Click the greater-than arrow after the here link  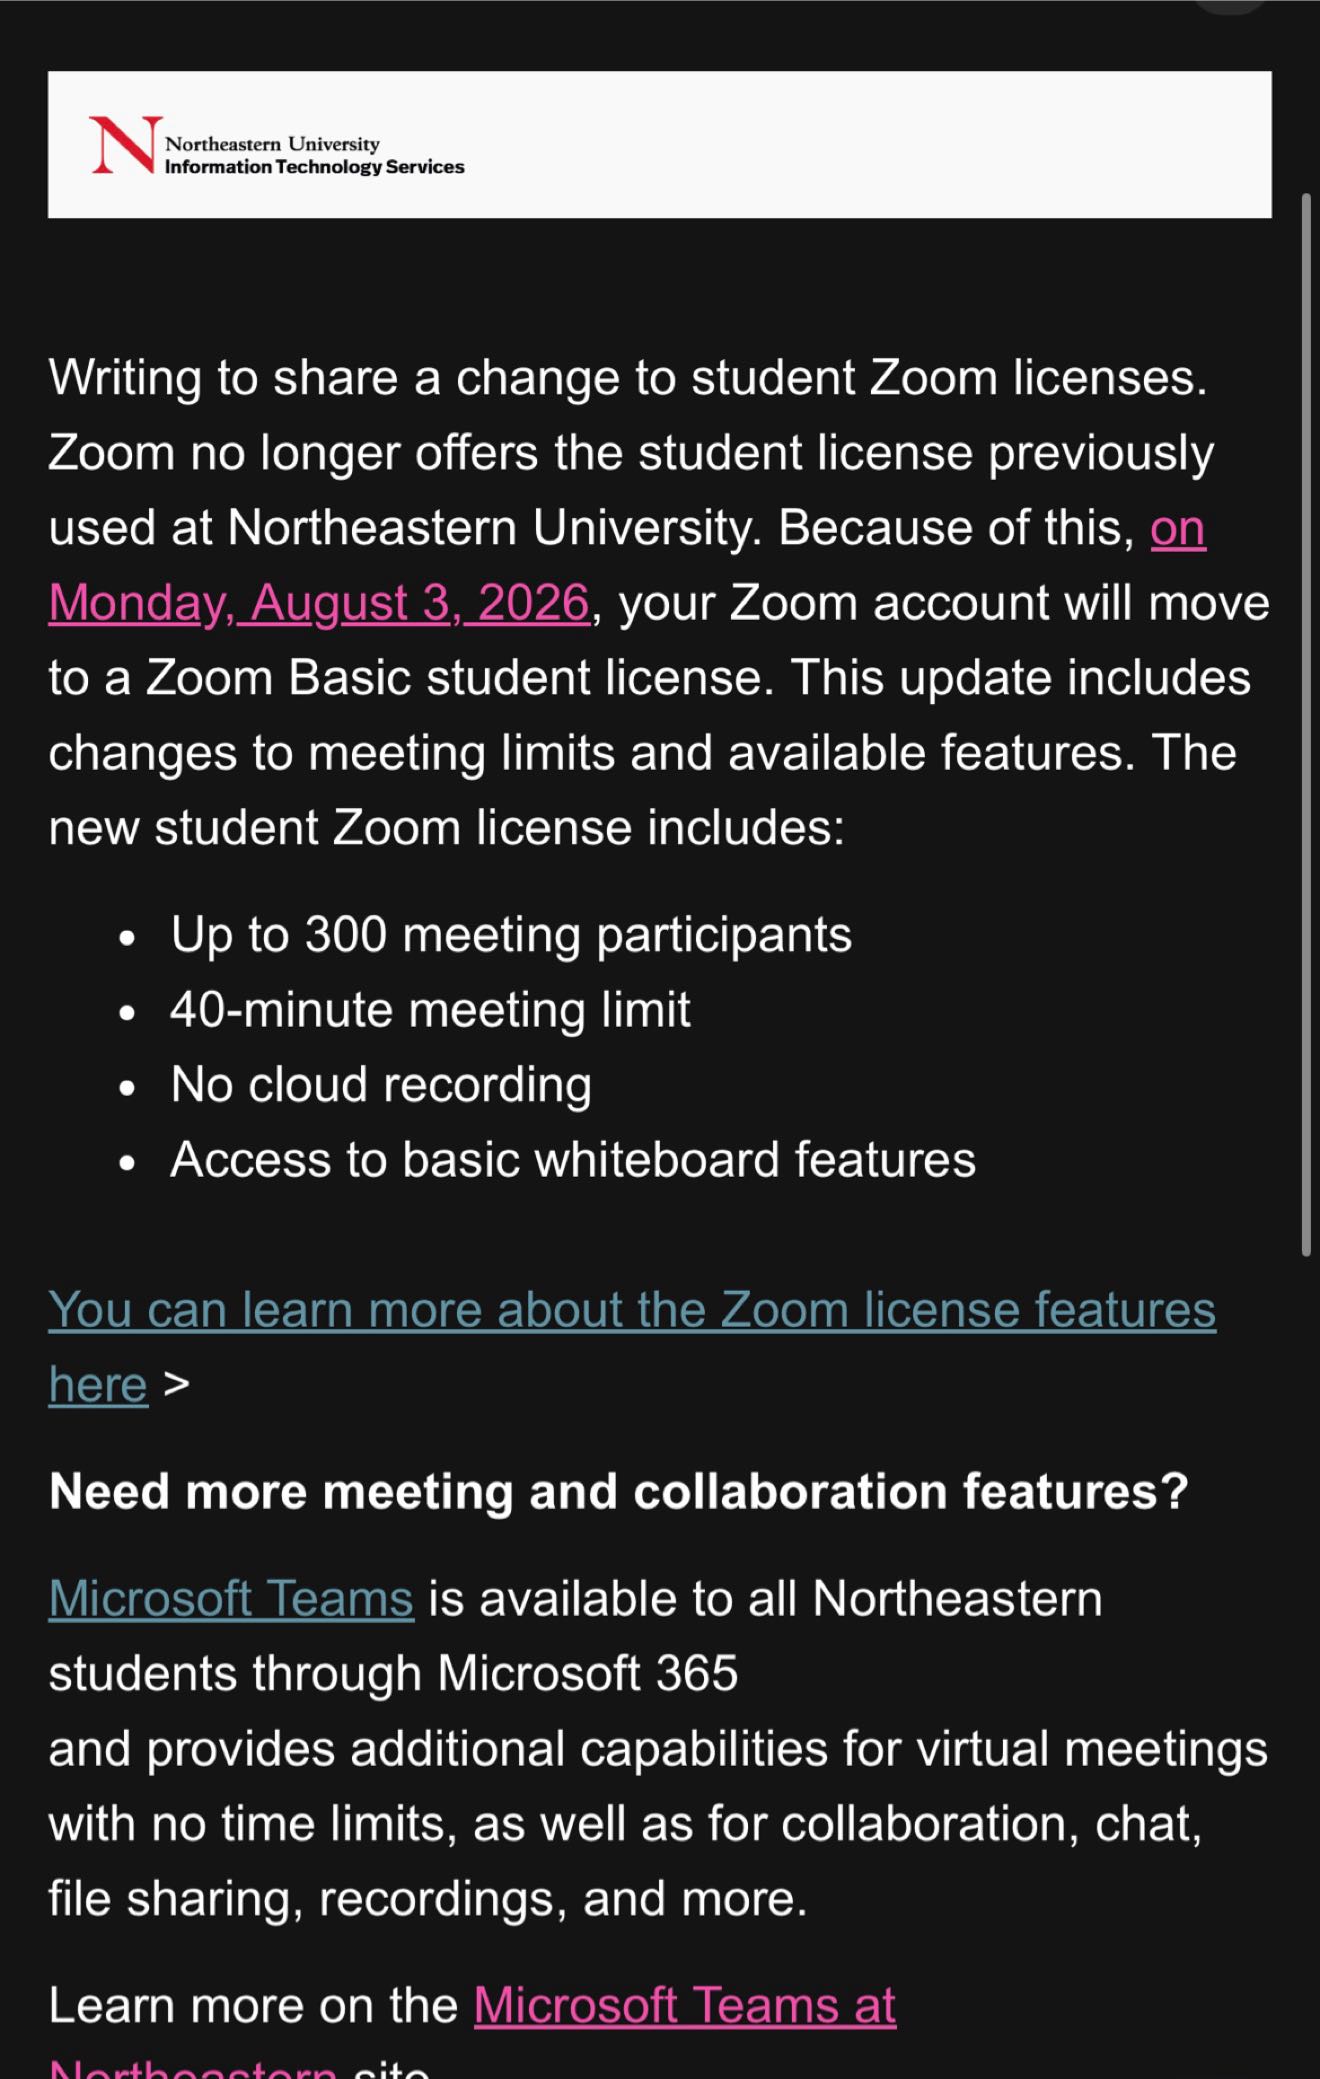176,1385
